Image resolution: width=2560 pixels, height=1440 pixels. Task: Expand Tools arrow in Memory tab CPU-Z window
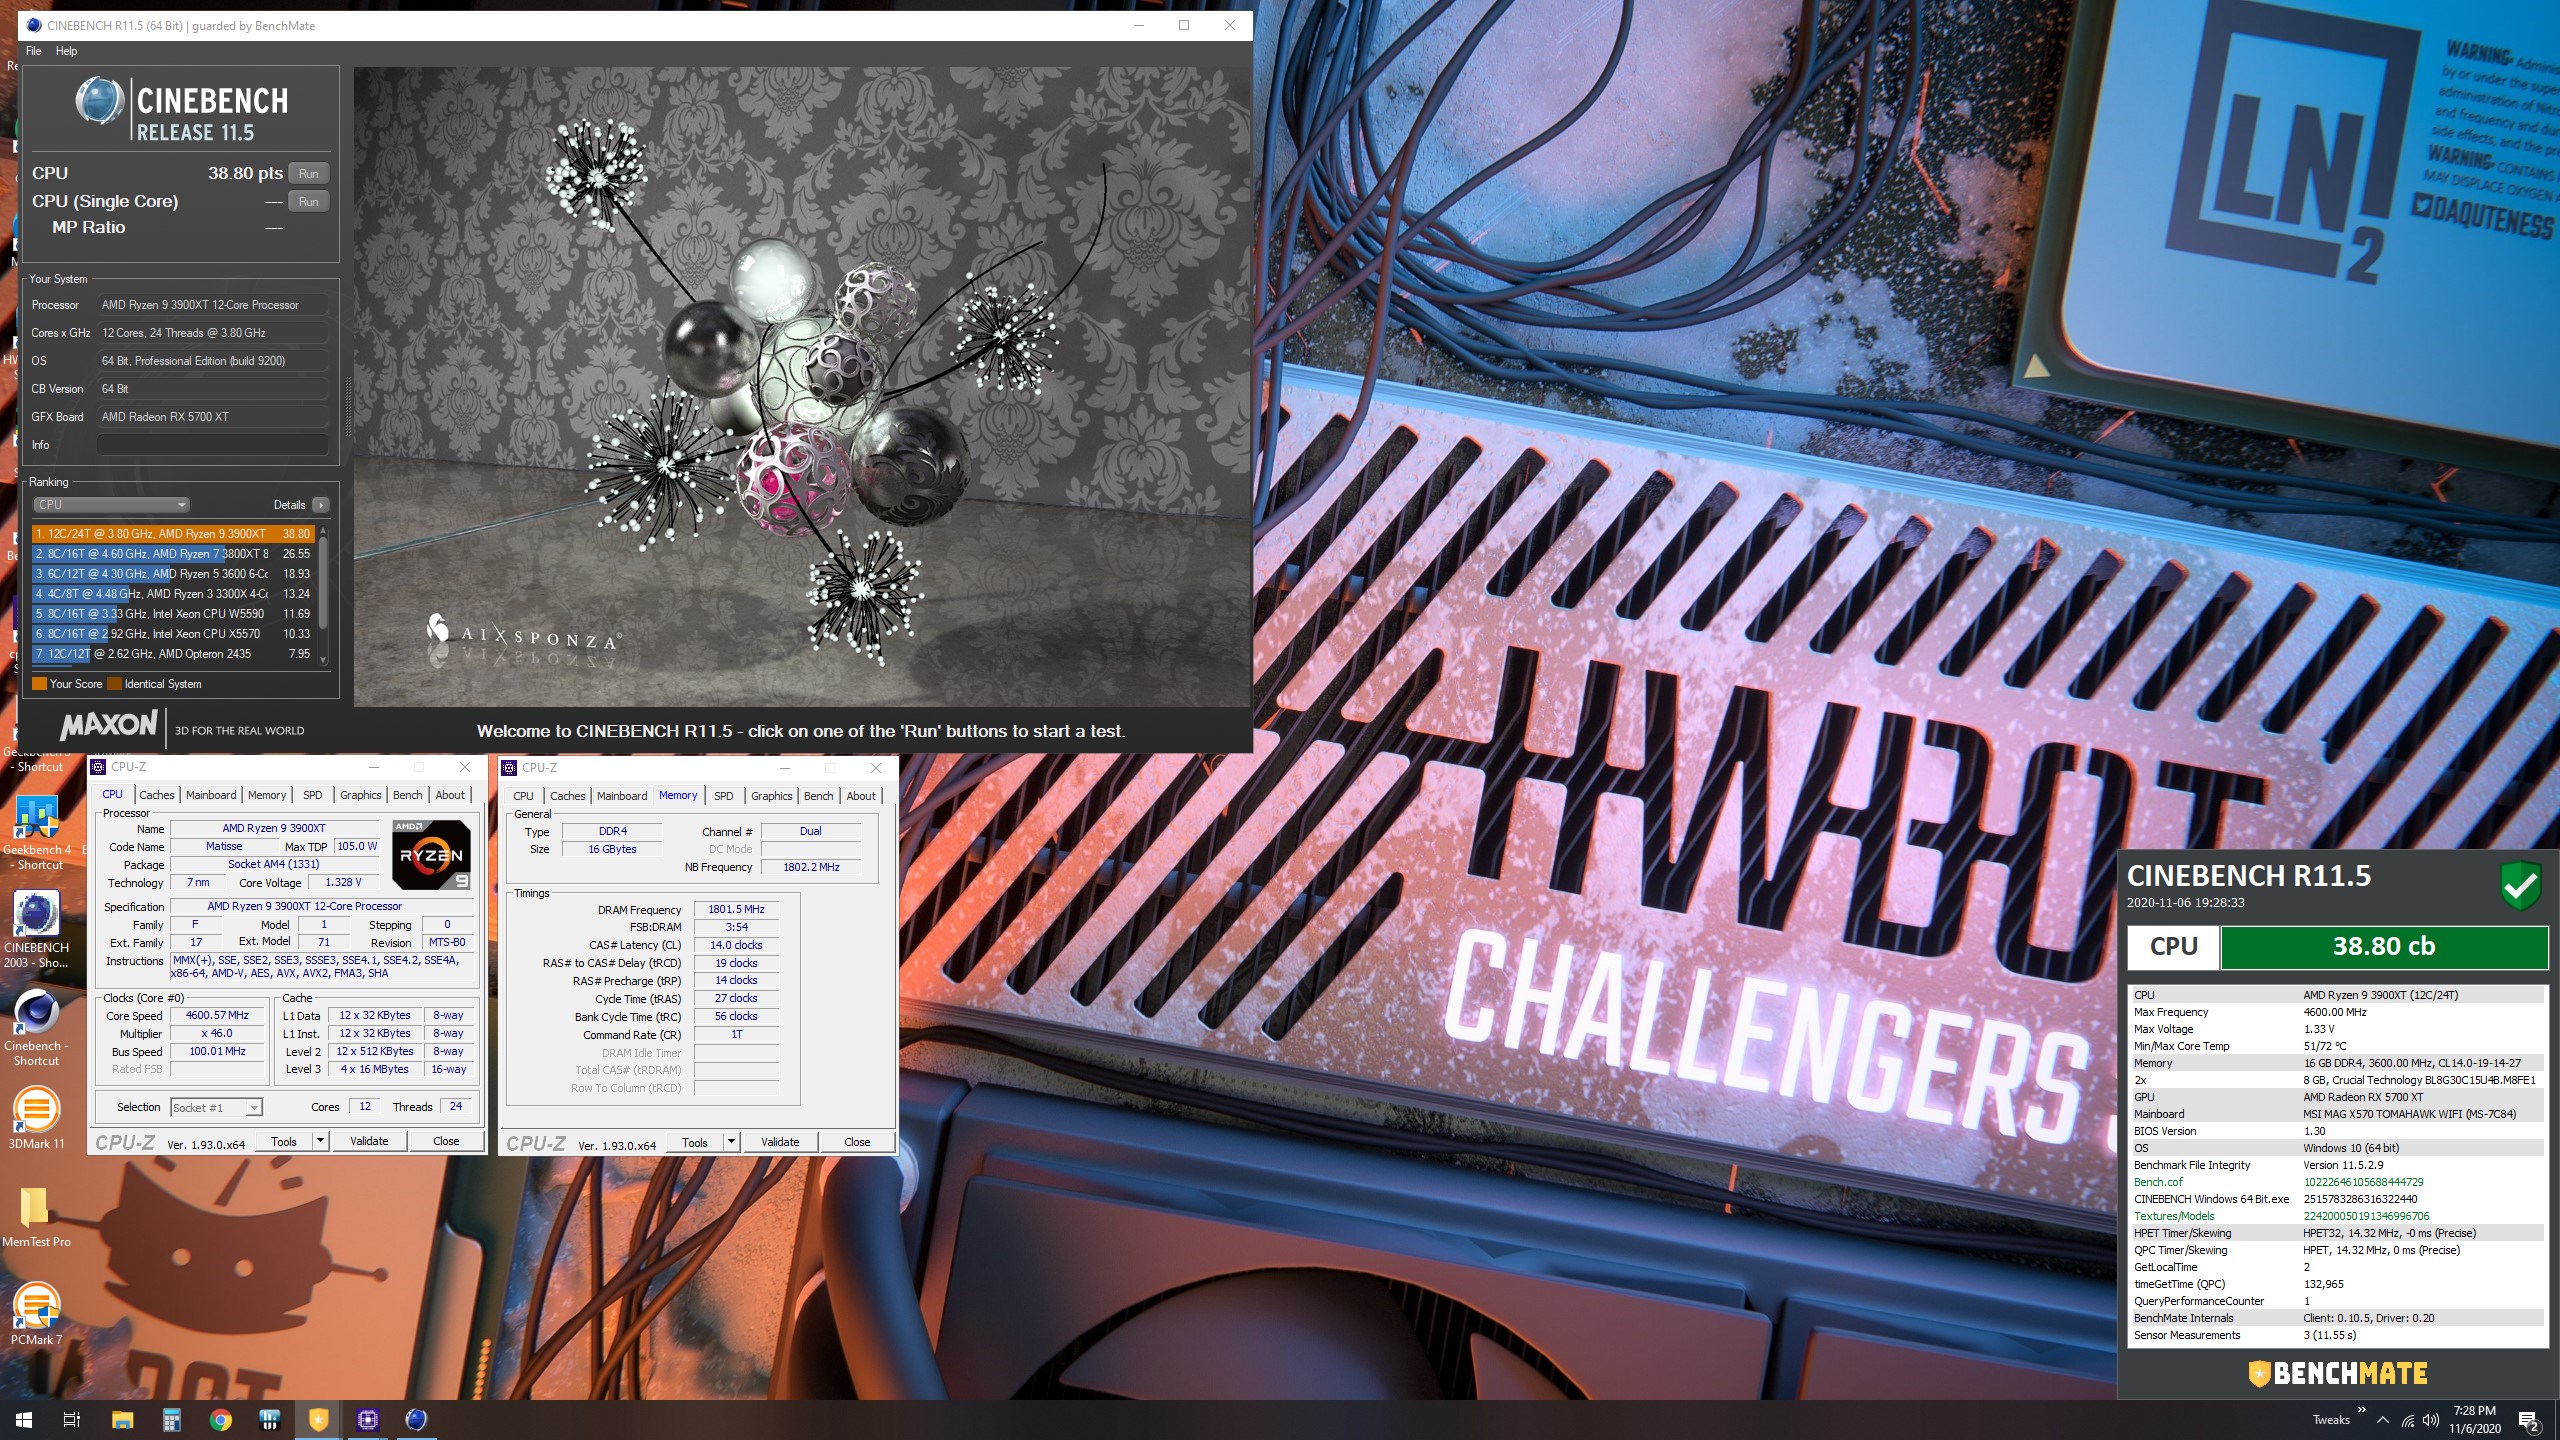coord(731,1142)
